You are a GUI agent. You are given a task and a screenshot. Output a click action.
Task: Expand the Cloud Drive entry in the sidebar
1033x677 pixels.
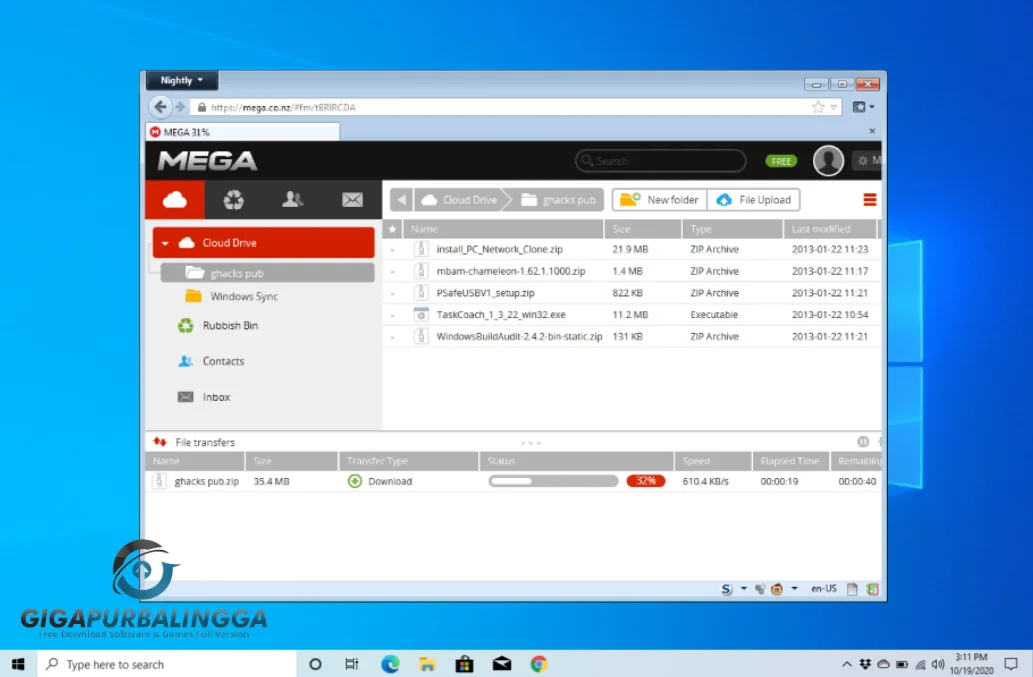[x=165, y=242]
